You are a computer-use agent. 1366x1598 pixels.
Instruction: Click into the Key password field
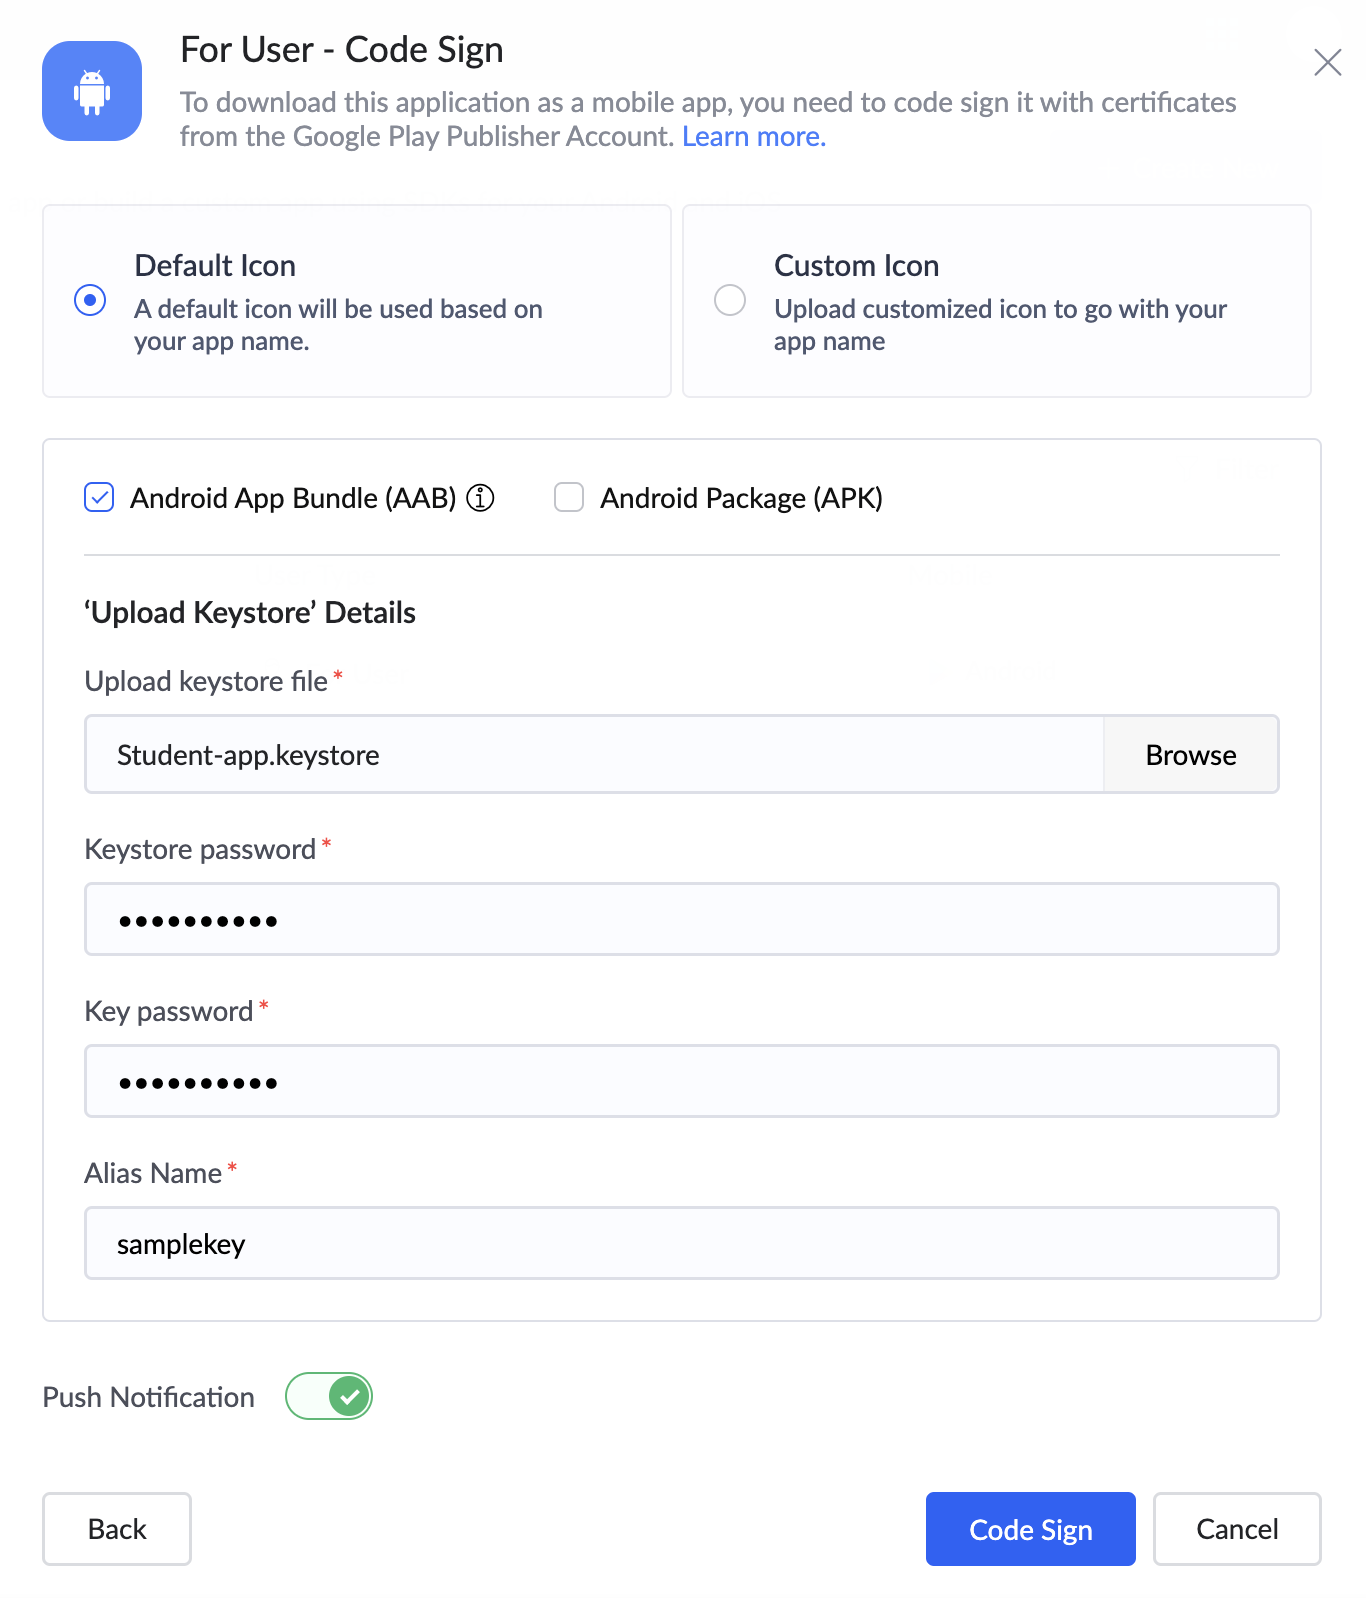coord(681,1081)
